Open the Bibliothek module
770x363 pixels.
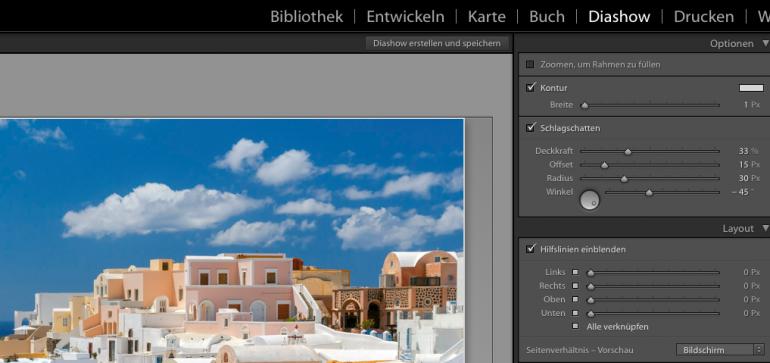pyautogui.click(x=306, y=17)
